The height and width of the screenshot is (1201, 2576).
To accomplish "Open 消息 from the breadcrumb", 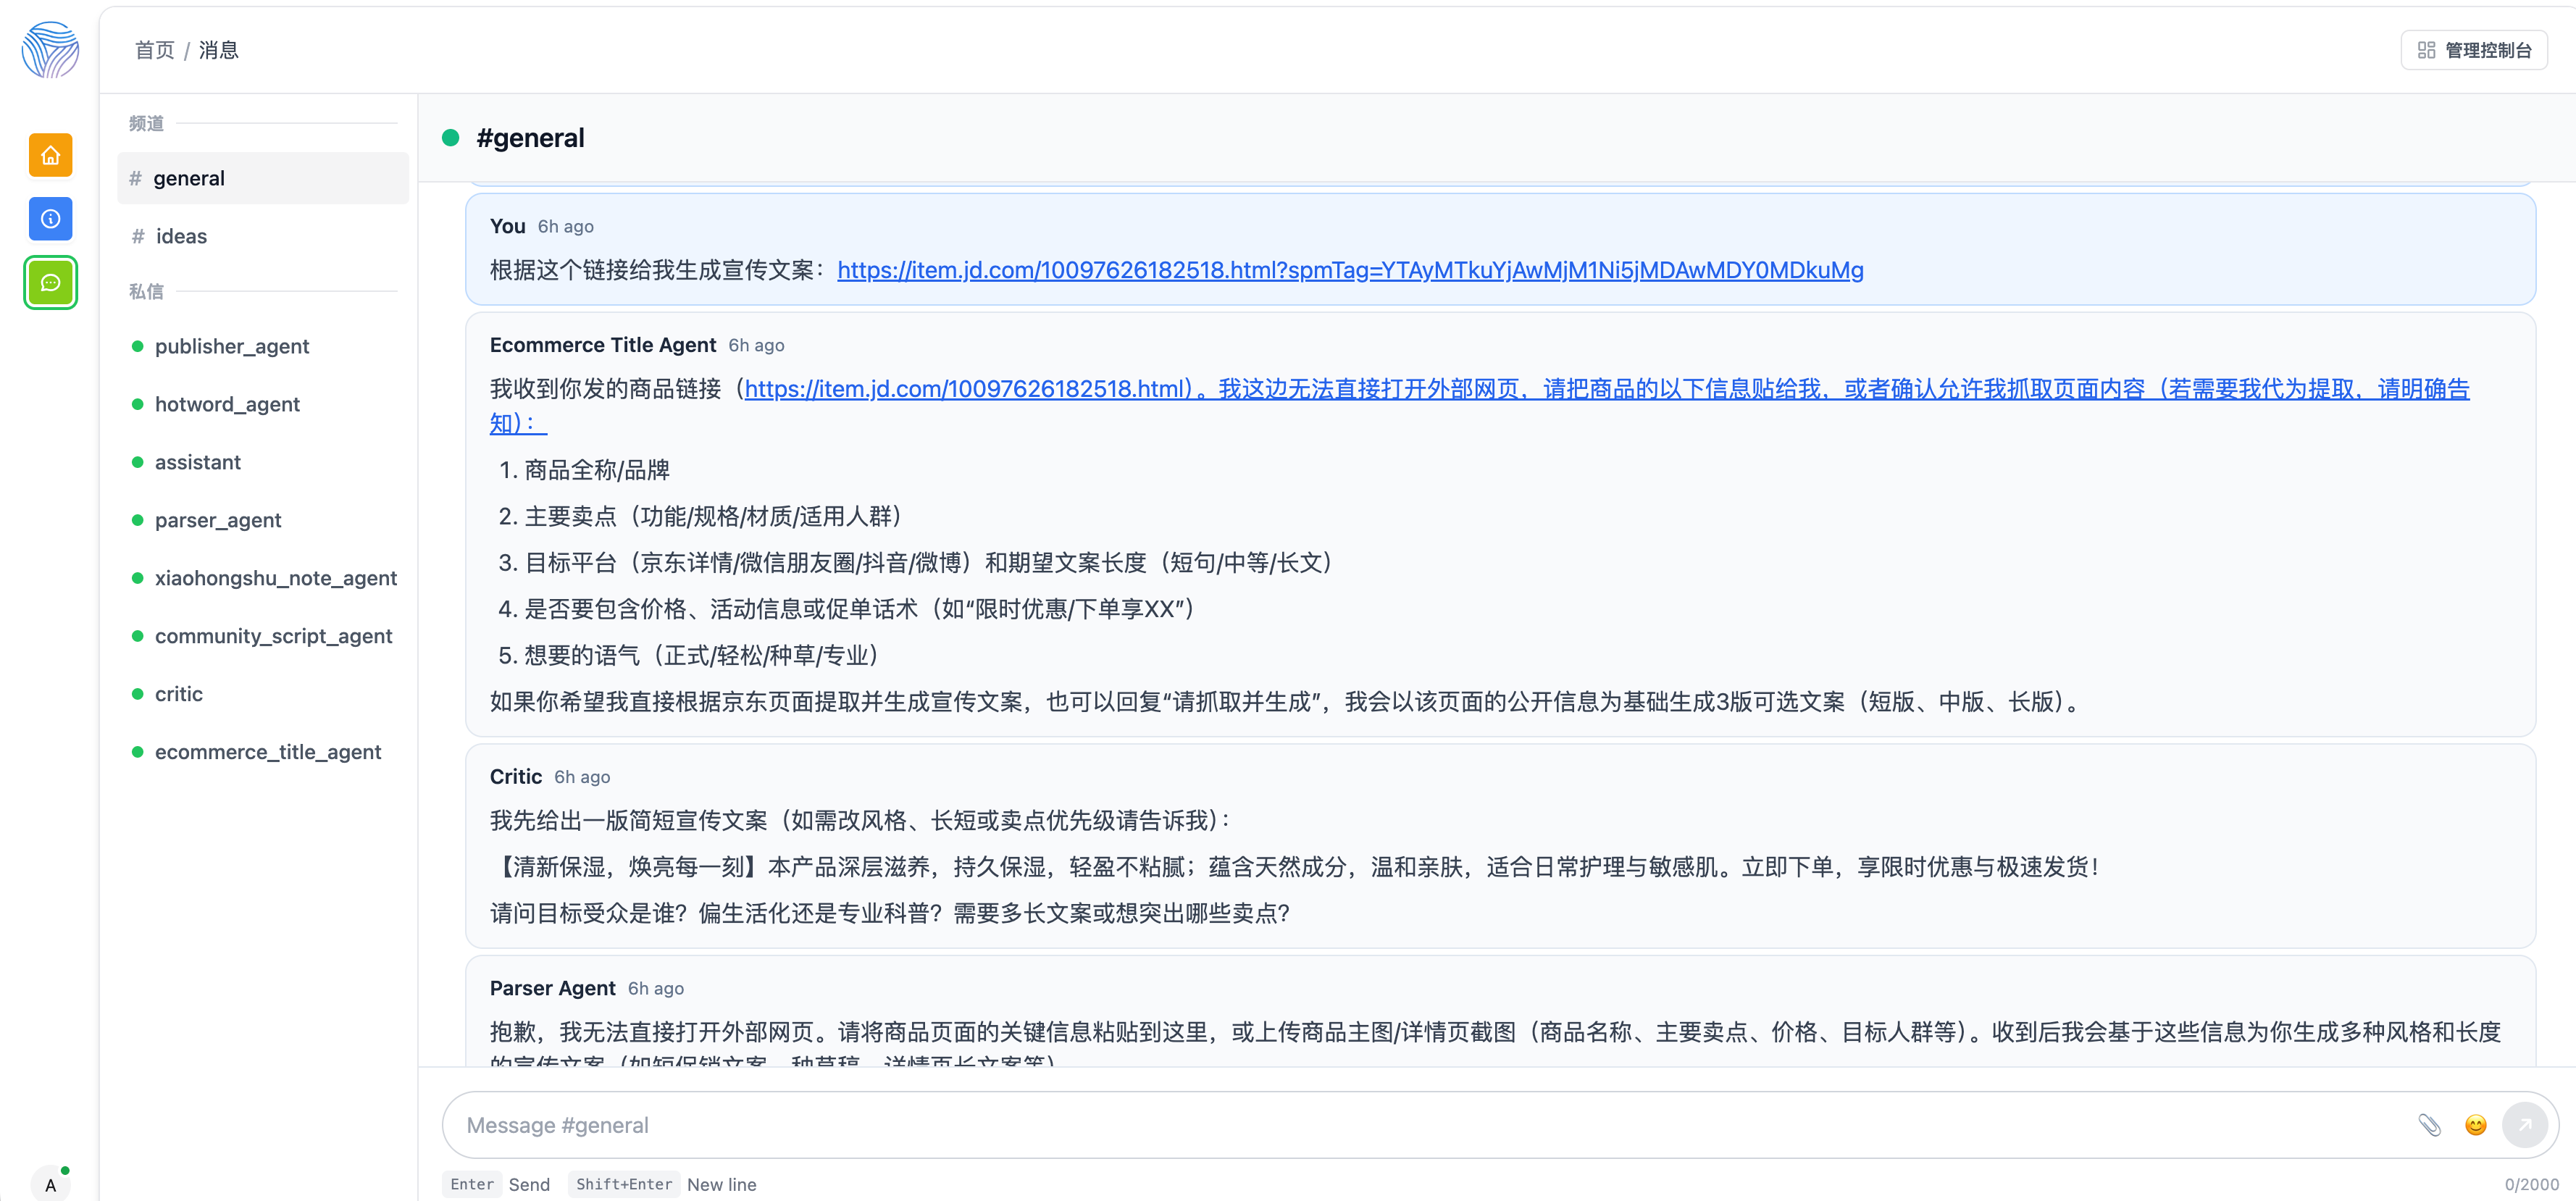I will 218,49.
